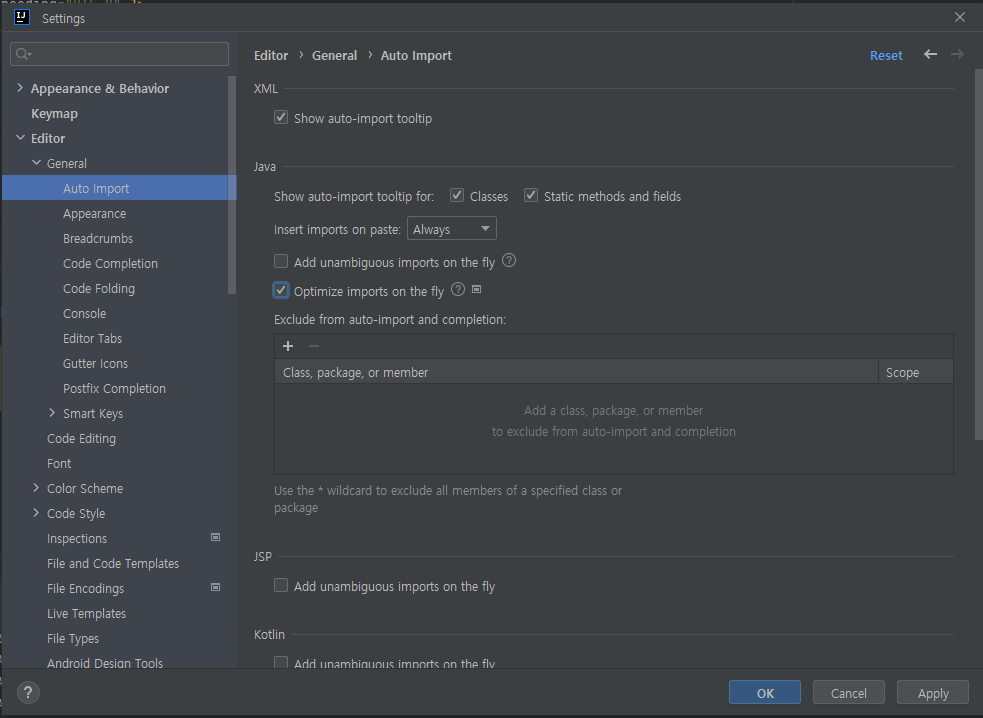Open Breadcrumbs settings
This screenshot has width=983, height=718.
click(x=98, y=238)
